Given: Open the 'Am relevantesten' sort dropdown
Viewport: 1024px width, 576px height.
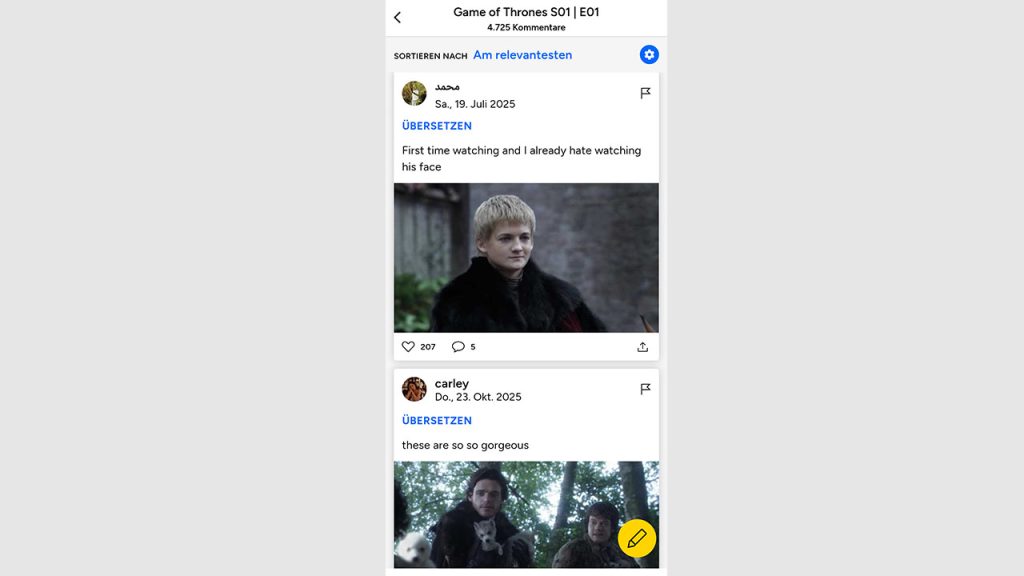Looking at the screenshot, I should click(522, 55).
